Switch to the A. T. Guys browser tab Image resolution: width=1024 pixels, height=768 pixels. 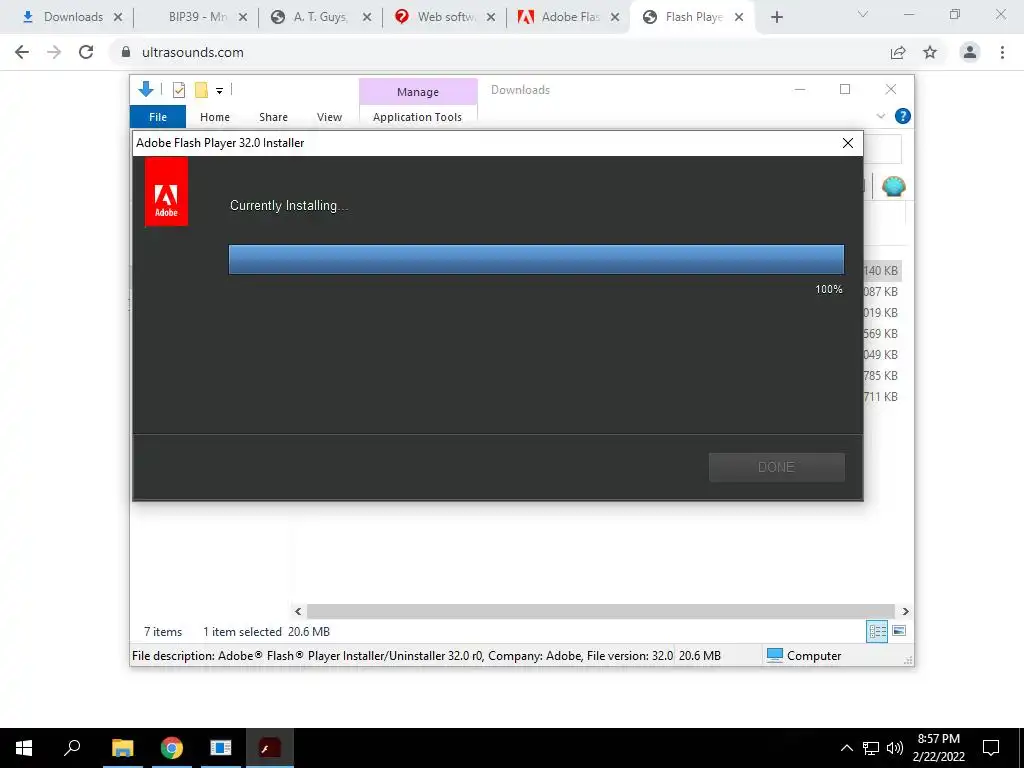pyautogui.click(x=320, y=17)
